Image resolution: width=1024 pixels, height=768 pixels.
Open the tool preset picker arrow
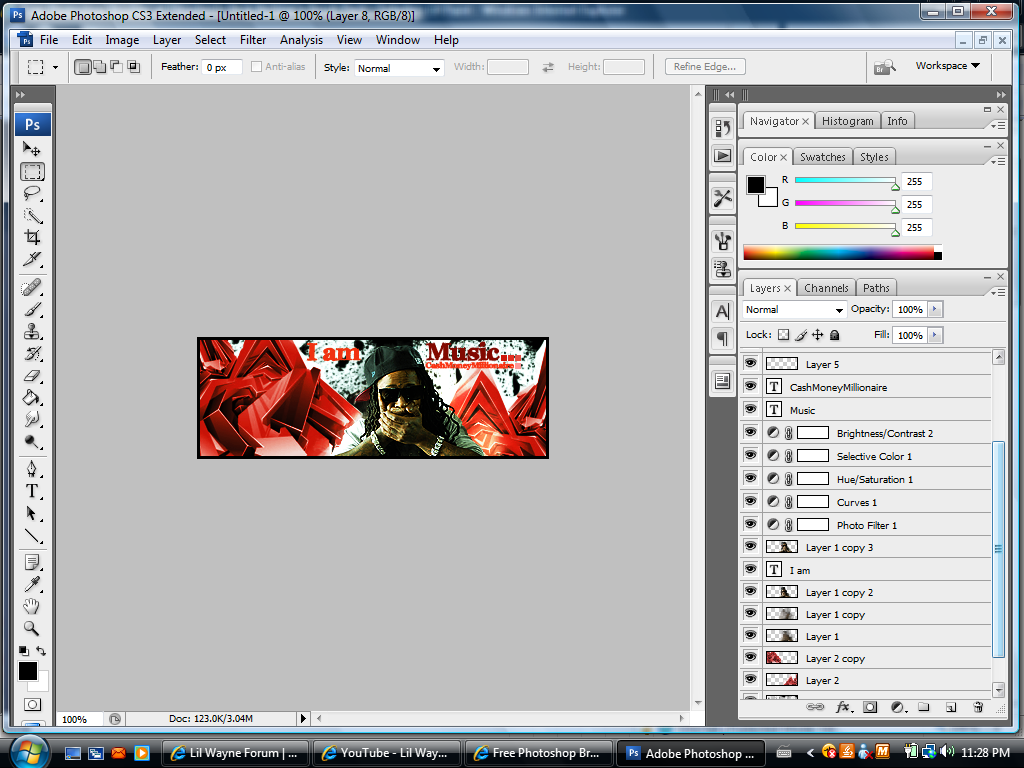(56, 67)
